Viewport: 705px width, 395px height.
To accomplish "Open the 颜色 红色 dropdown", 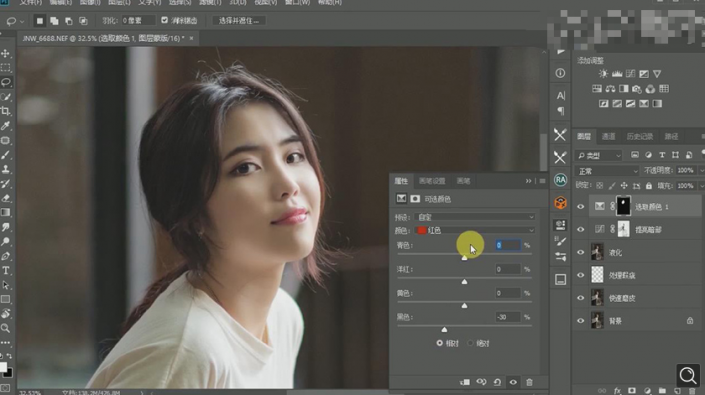I will [475, 231].
